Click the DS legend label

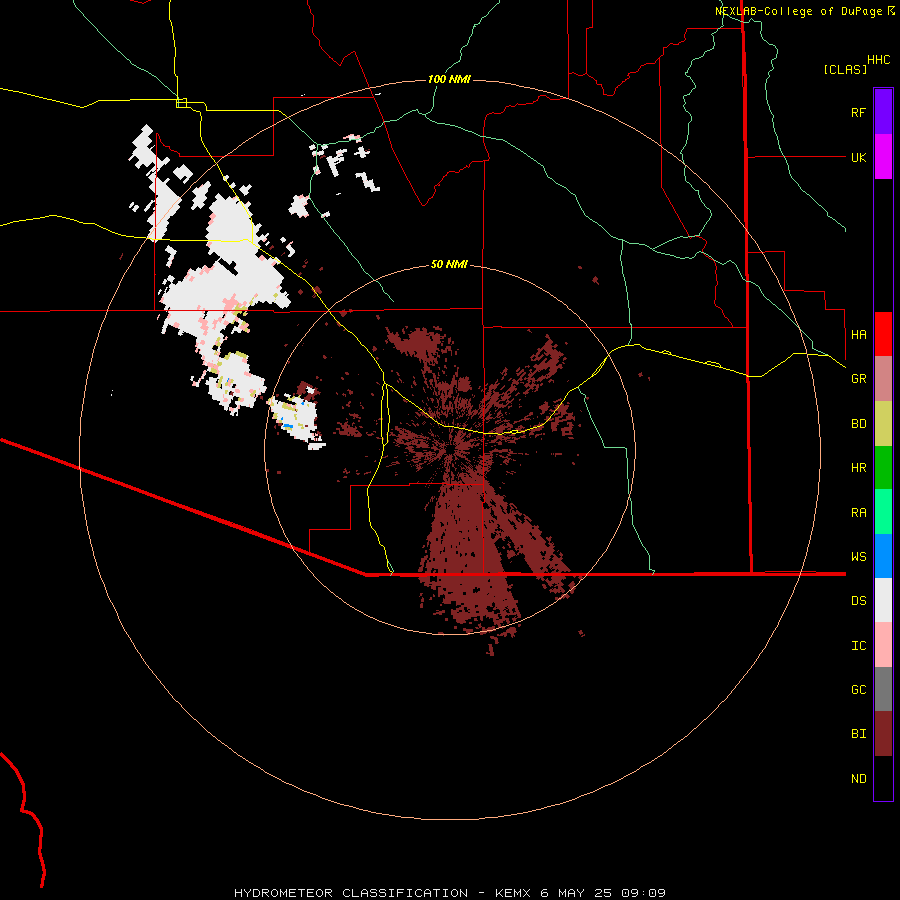[x=858, y=601]
